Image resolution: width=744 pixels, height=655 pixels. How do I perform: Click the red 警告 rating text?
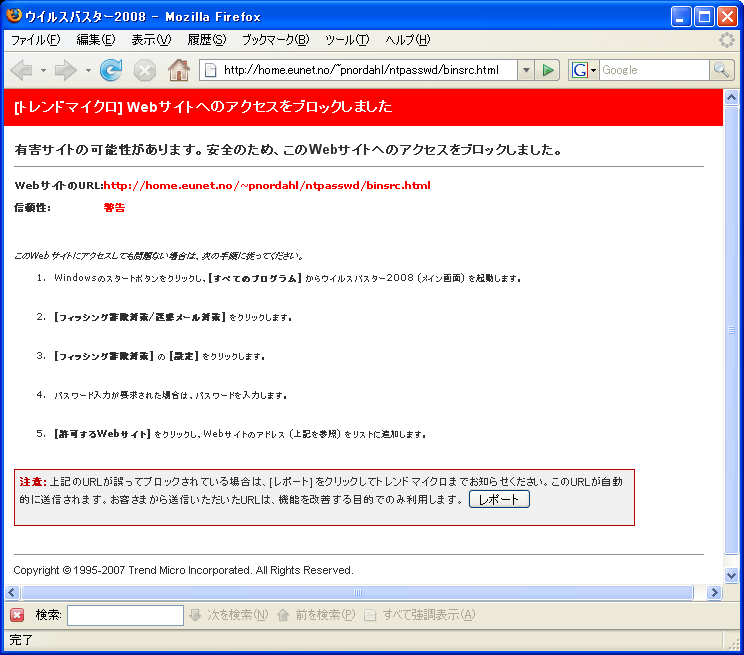[114, 207]
